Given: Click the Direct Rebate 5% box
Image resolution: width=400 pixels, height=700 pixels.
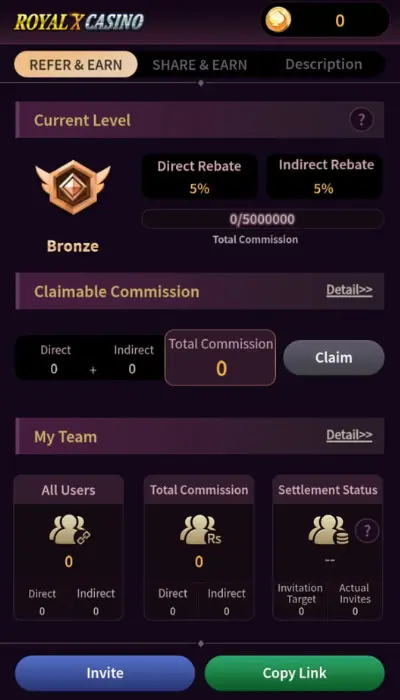Looking at the screenshot, I should (x=199, y=177).
